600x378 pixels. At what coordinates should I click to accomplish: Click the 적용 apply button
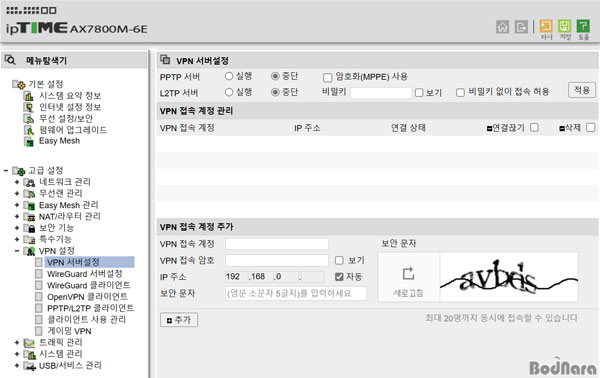pos(582,90)
